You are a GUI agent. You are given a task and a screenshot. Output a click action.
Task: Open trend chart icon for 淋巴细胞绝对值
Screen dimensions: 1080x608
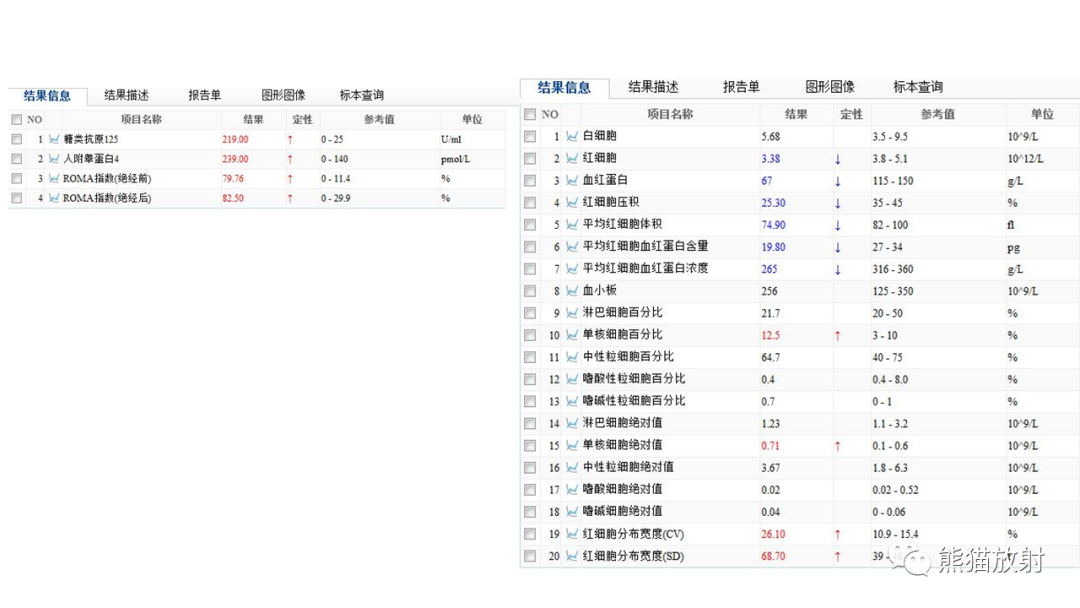[x=572, y=423]
